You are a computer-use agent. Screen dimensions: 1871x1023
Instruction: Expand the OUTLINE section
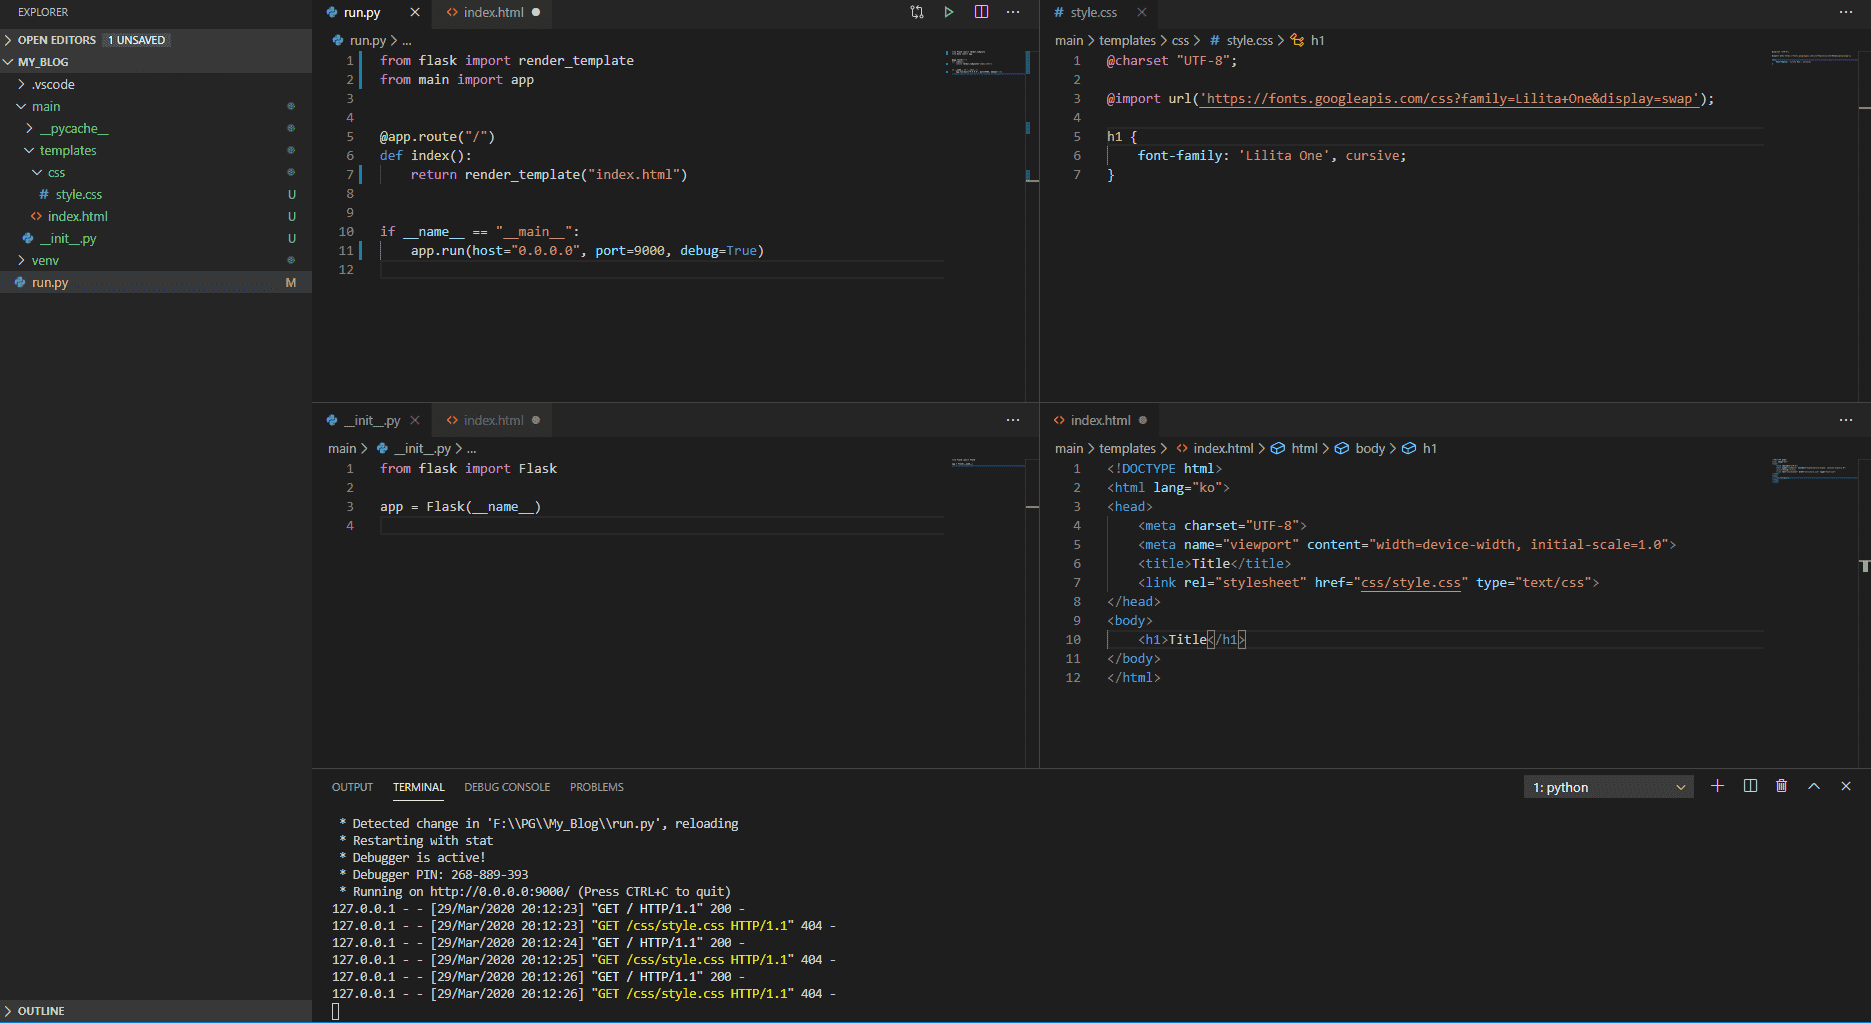coord(40,1011)
